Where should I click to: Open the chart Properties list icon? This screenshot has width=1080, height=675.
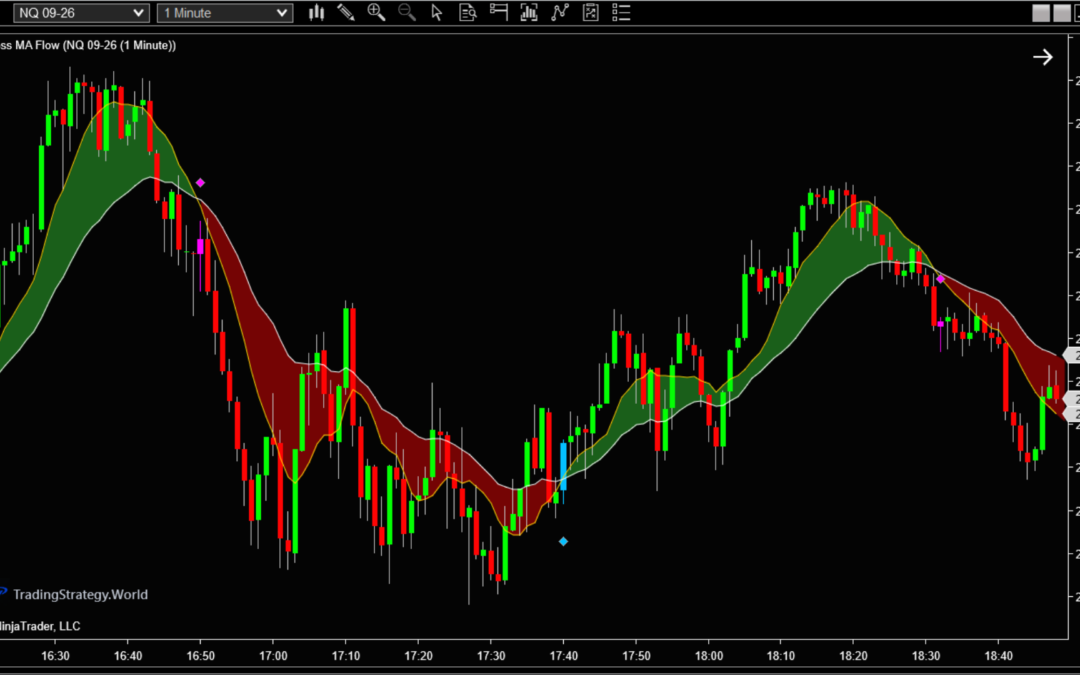point(621,12)
